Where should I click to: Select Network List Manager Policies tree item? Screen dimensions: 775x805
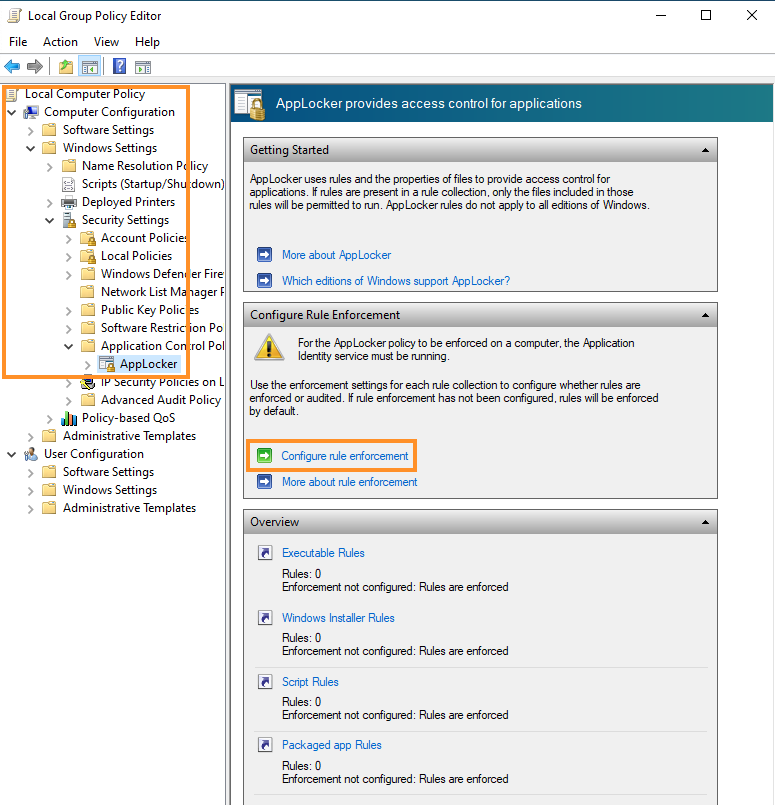162,292
